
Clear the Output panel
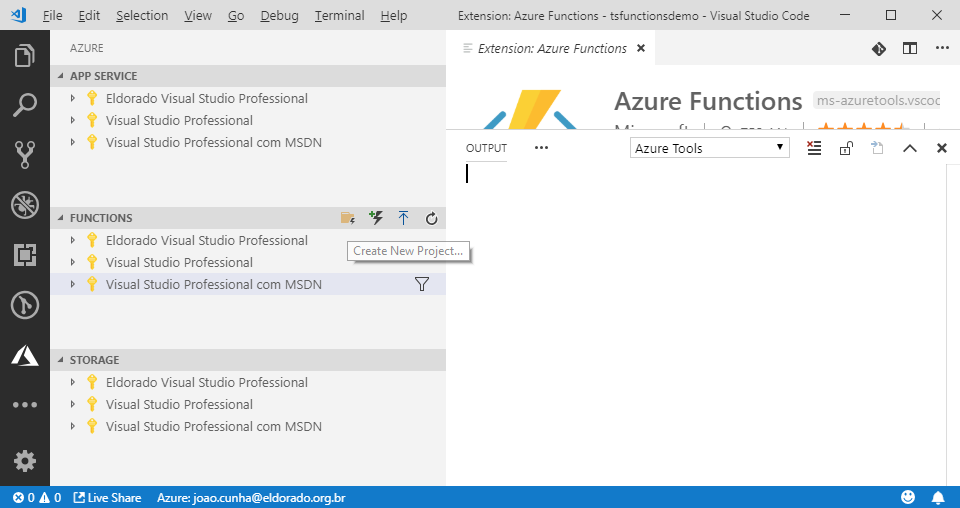coord(814,148)
